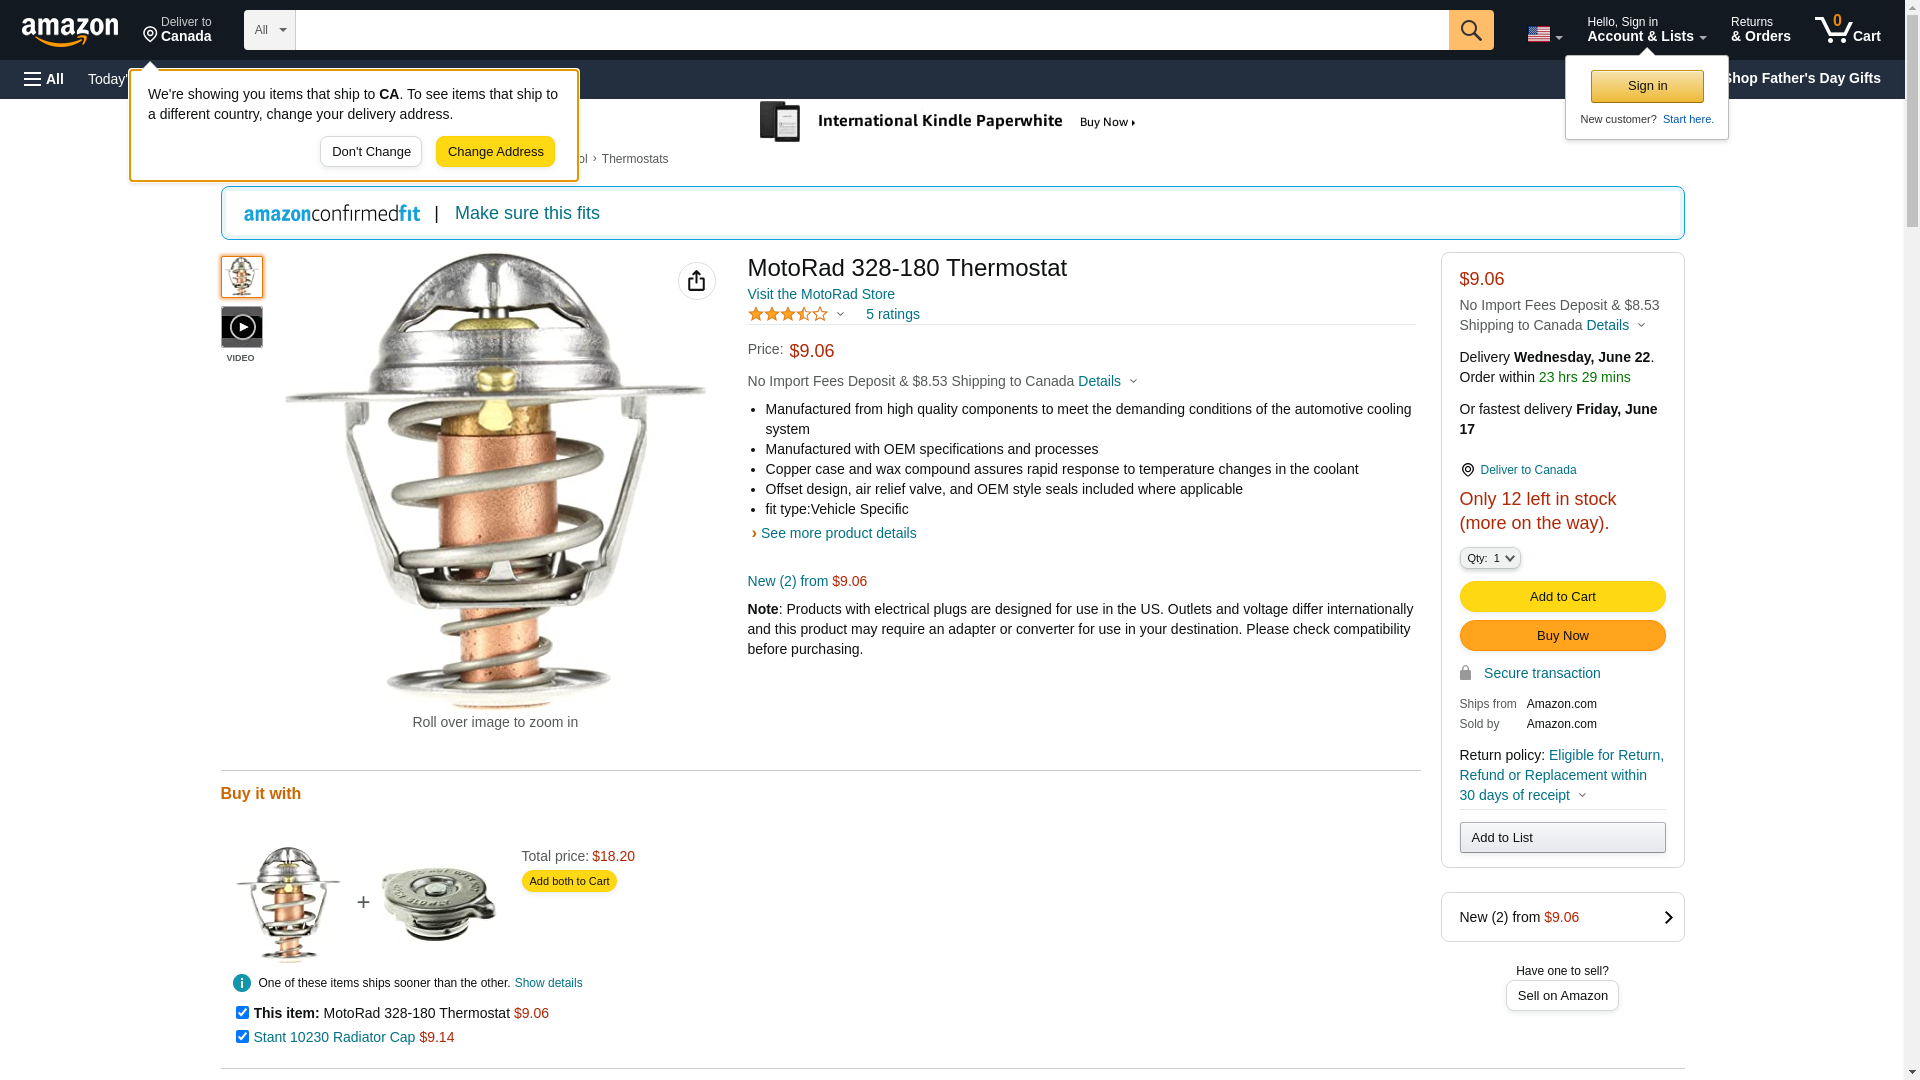The image size is (1920, 1080).
Task: Click the search magnifier button
Action: click(x=1470, y=30)
